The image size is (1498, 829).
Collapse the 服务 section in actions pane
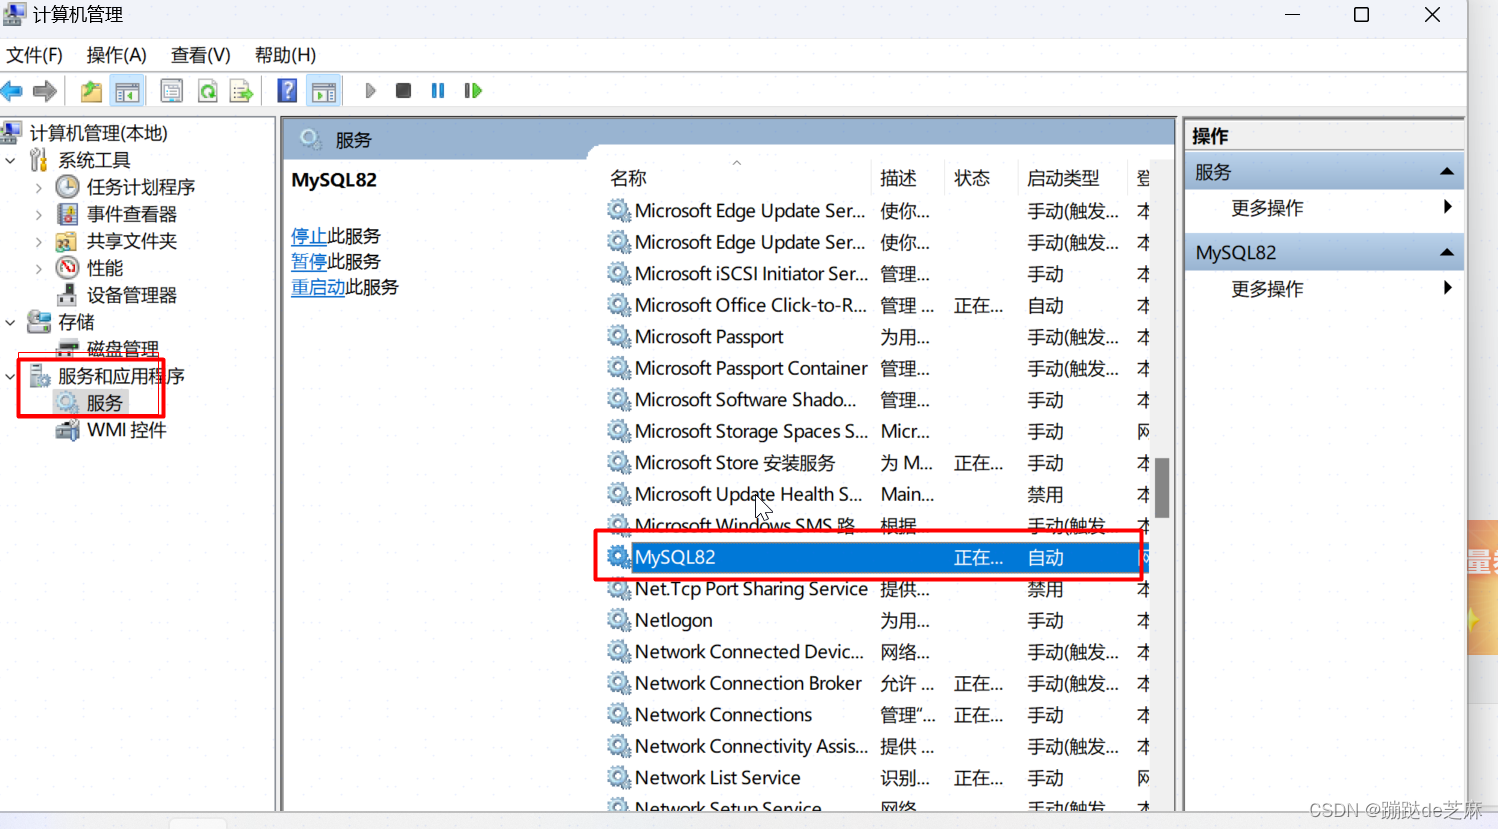coord(1446,172)
